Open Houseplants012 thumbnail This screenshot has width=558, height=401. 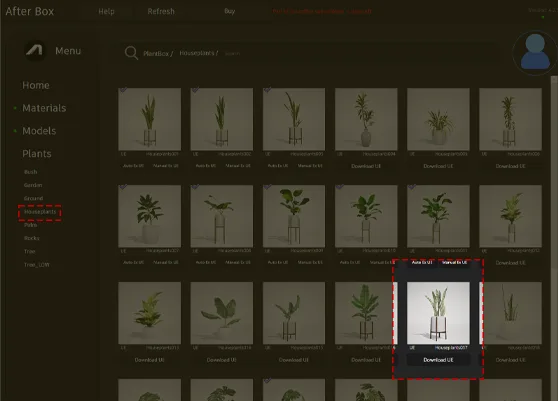[x=511, y=216]
